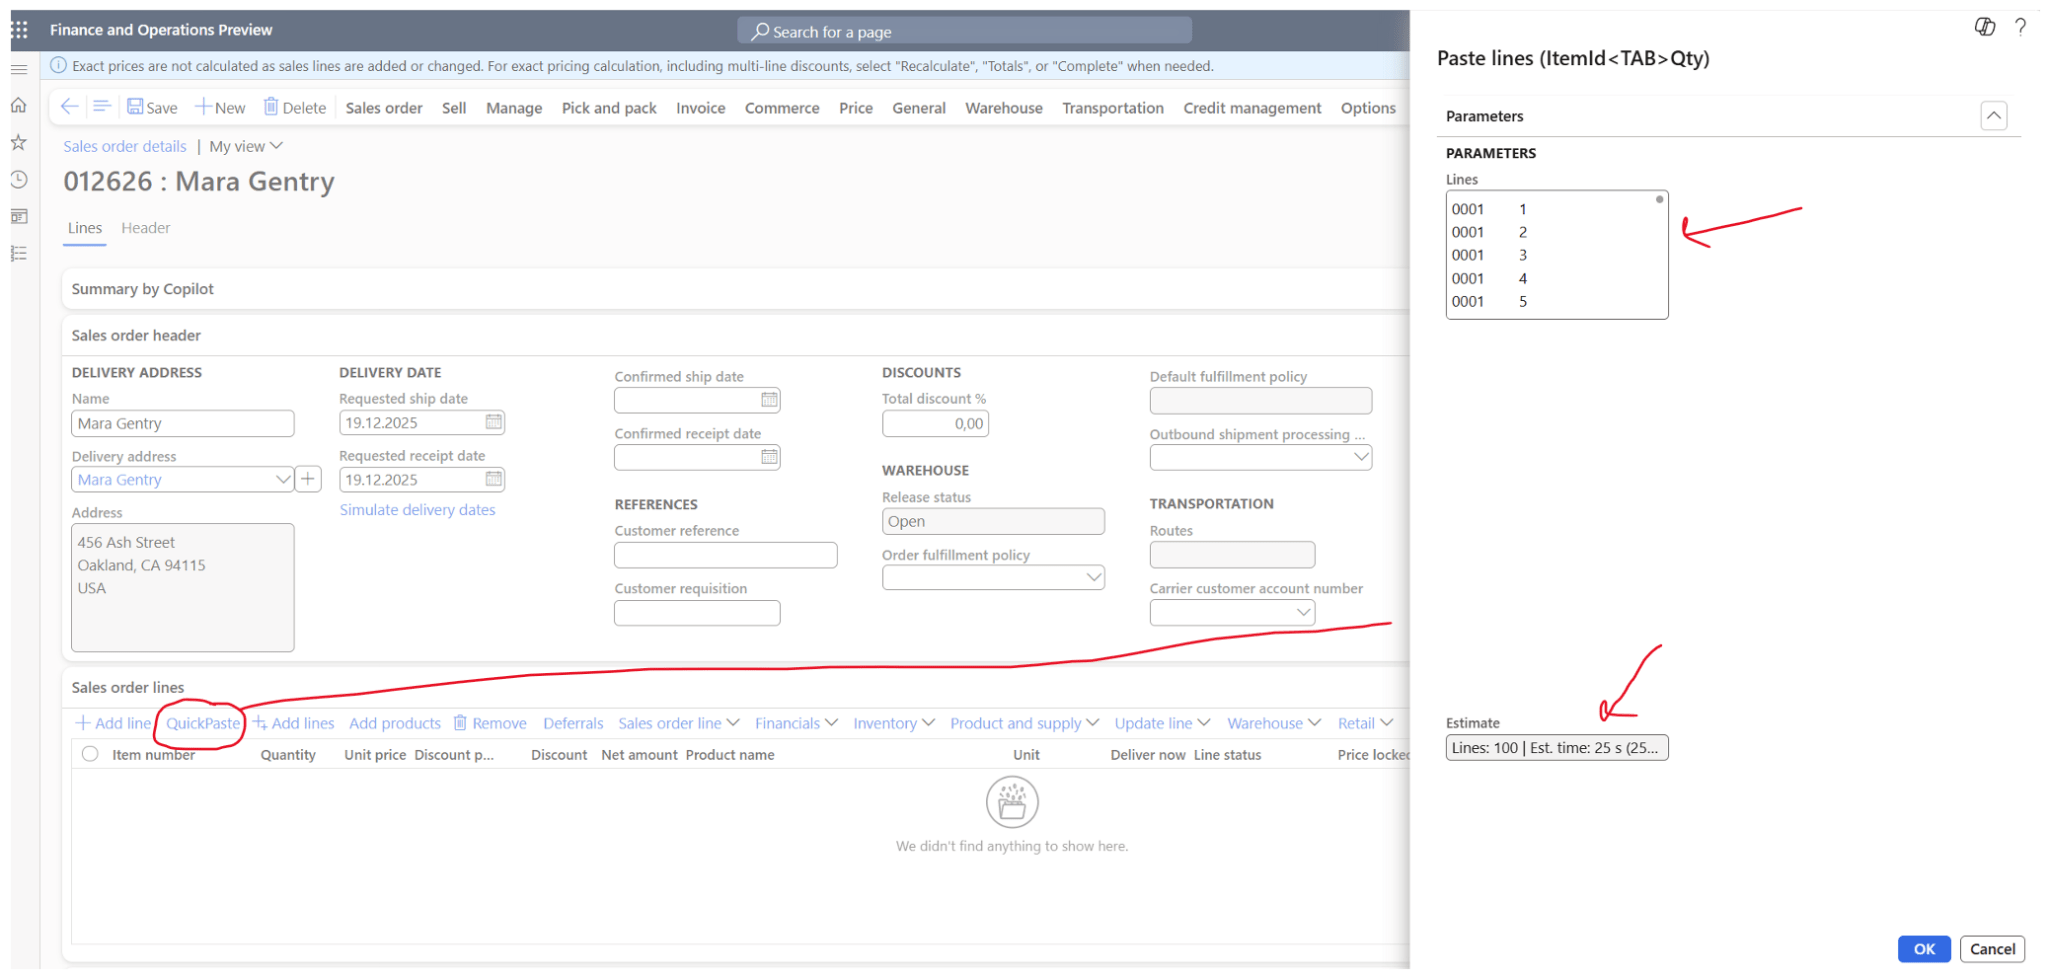The width and height of the screenshot is (2047, 978).
Task: Switch to the Header tab
Action: [145, 228]
